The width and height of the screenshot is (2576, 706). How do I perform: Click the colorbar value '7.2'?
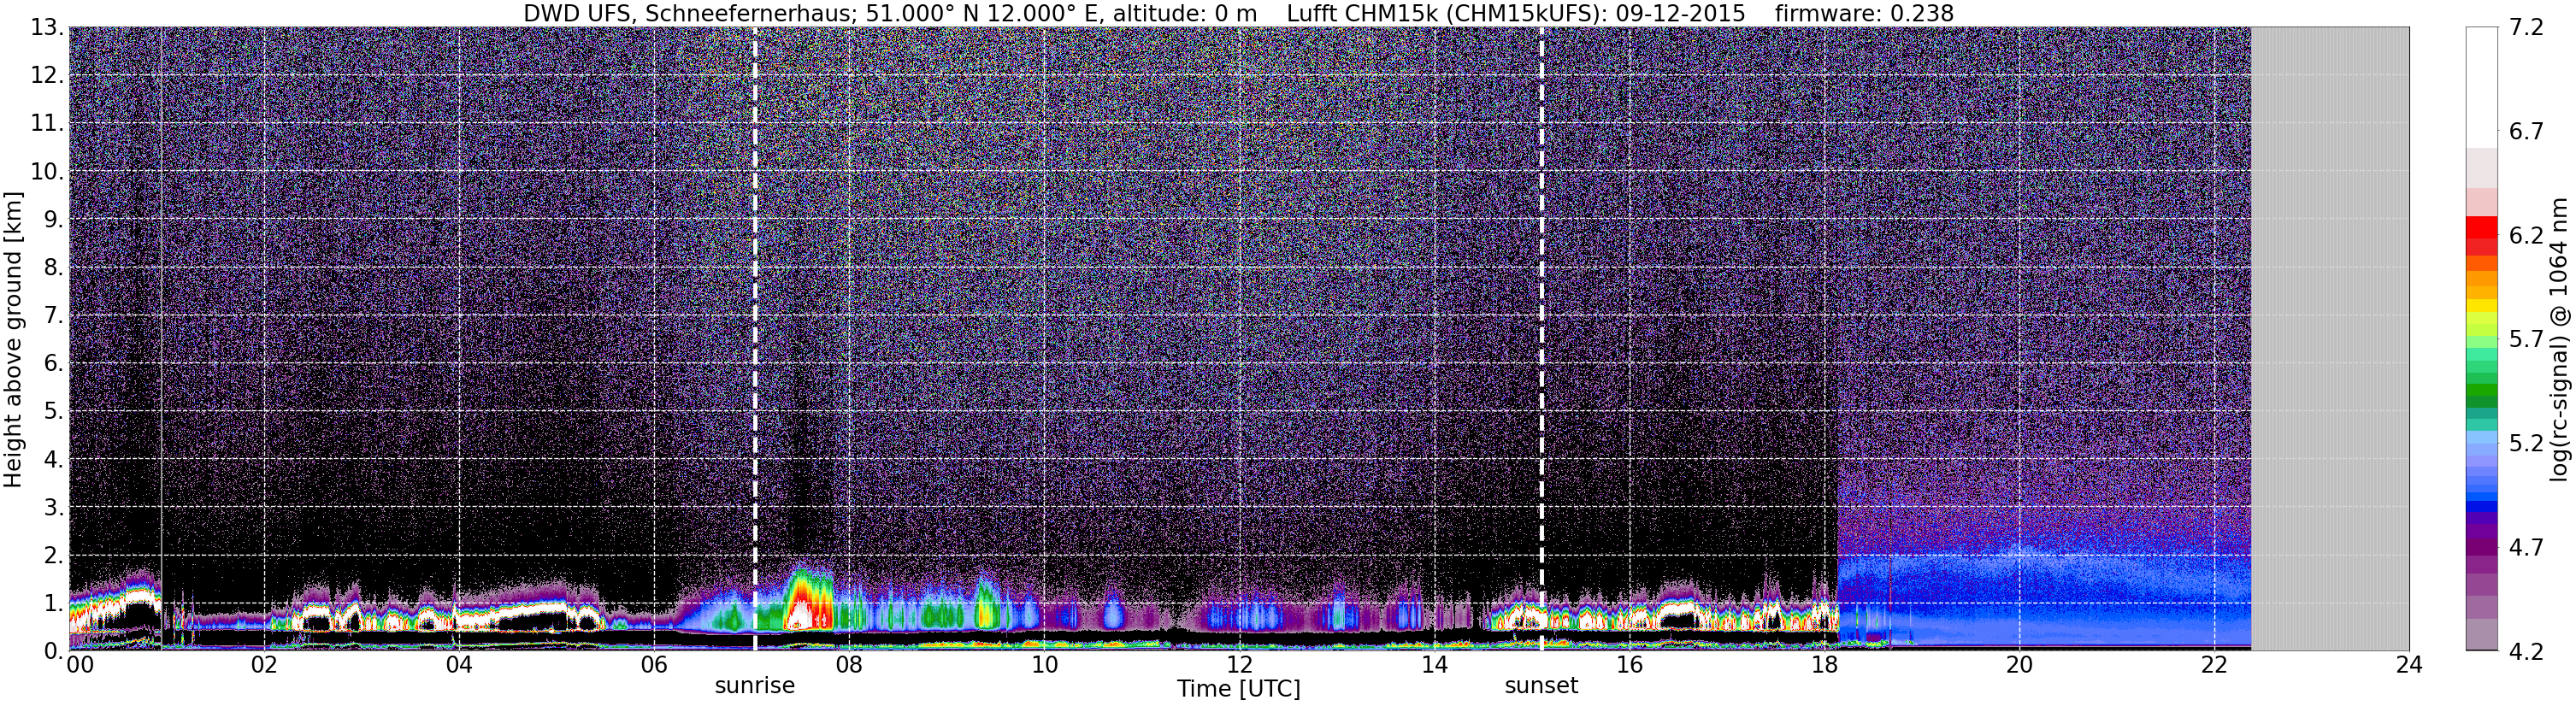(2526, 28)
